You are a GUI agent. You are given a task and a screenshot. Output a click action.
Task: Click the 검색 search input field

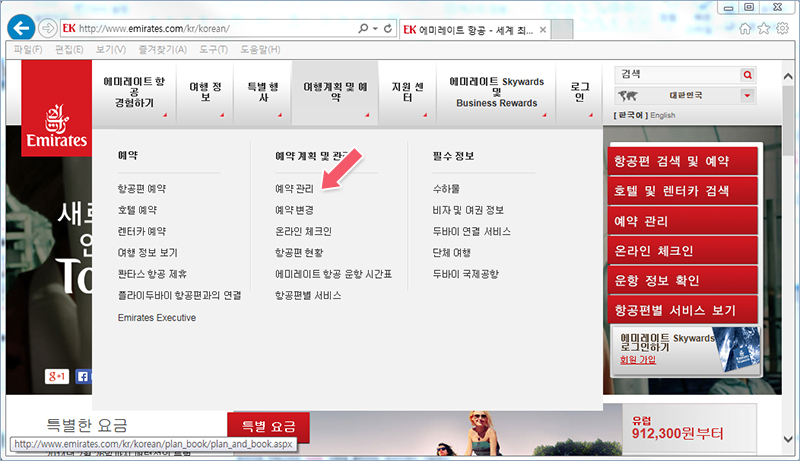(x=676, y=75)
